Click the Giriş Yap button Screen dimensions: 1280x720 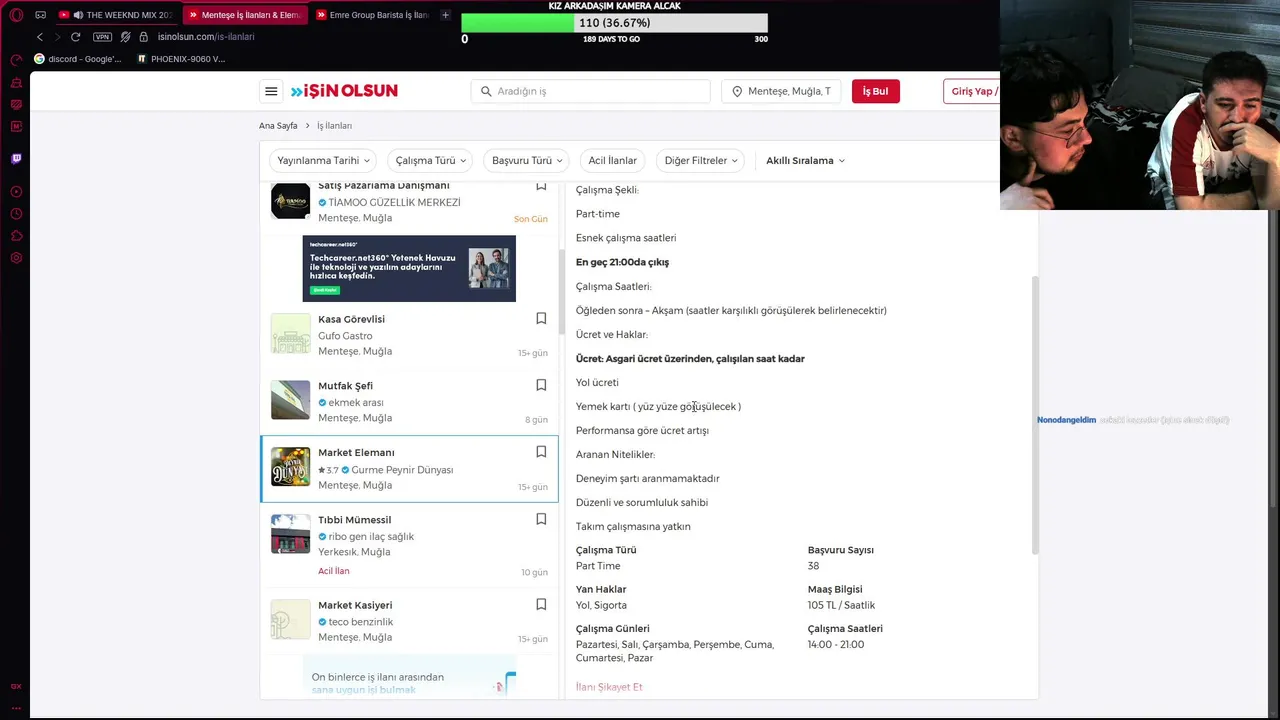coord(972,91)
